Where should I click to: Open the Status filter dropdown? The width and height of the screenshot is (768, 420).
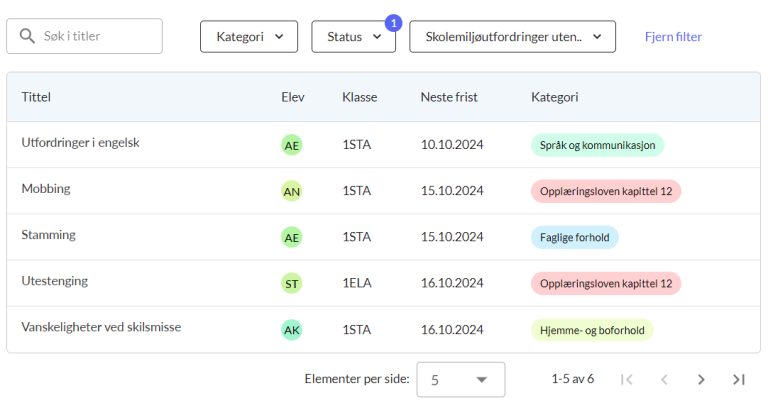coord(353,37)
